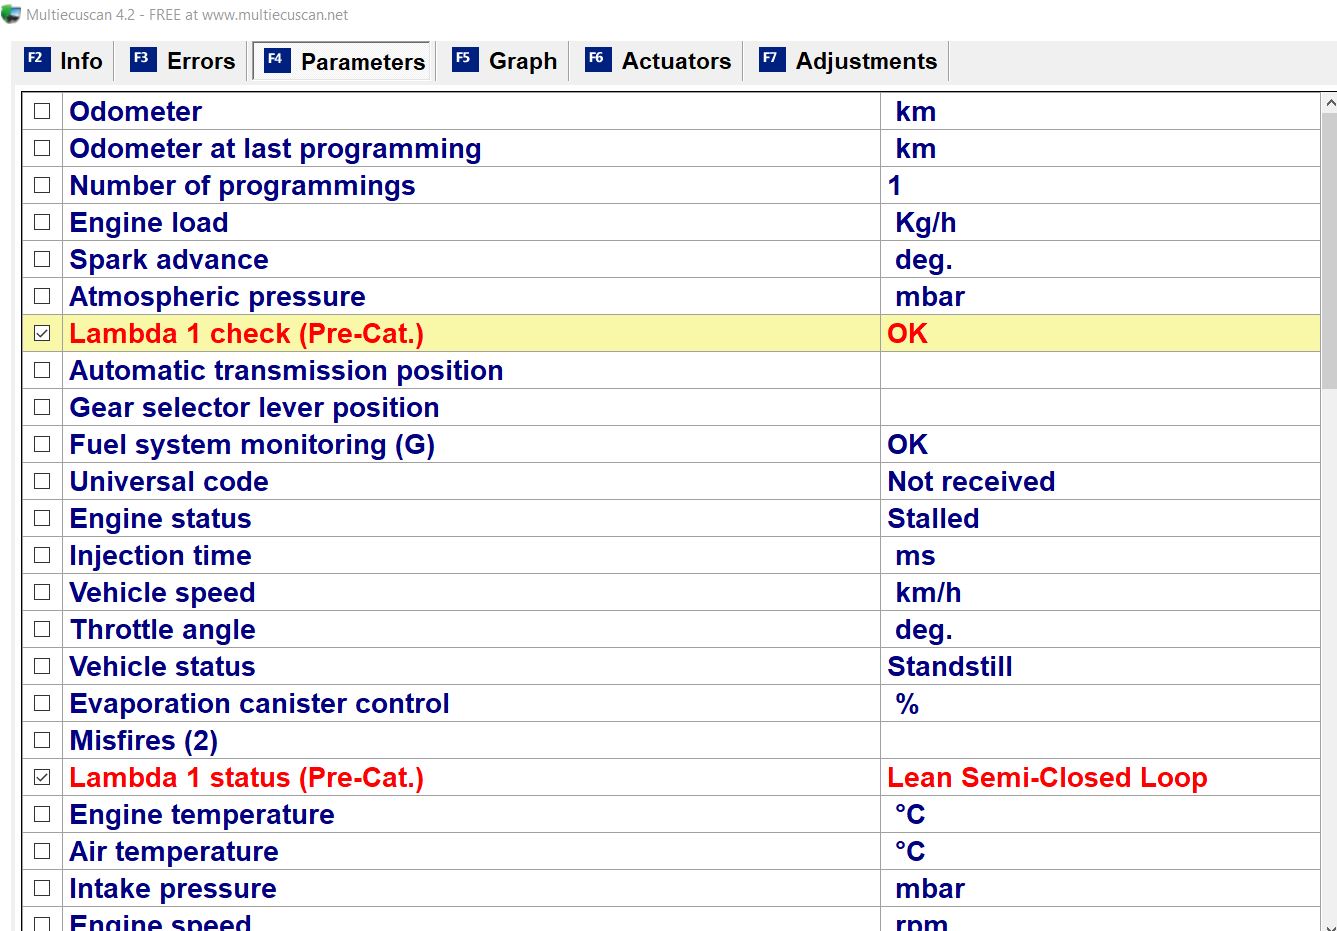Click the parameter list scrollbar thumb
The height and width of the screenshot is (931, 1337).
[x=1329, y=250]
